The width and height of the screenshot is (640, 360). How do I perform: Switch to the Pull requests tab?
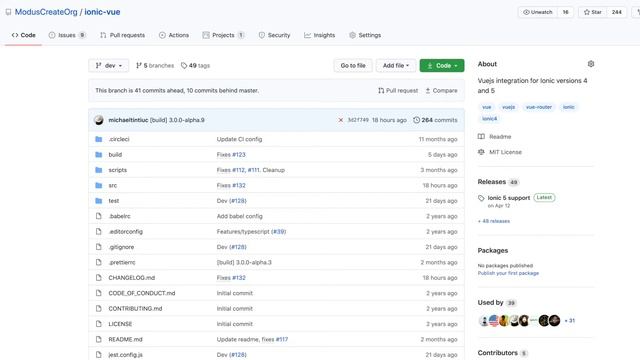coord(122,35)
